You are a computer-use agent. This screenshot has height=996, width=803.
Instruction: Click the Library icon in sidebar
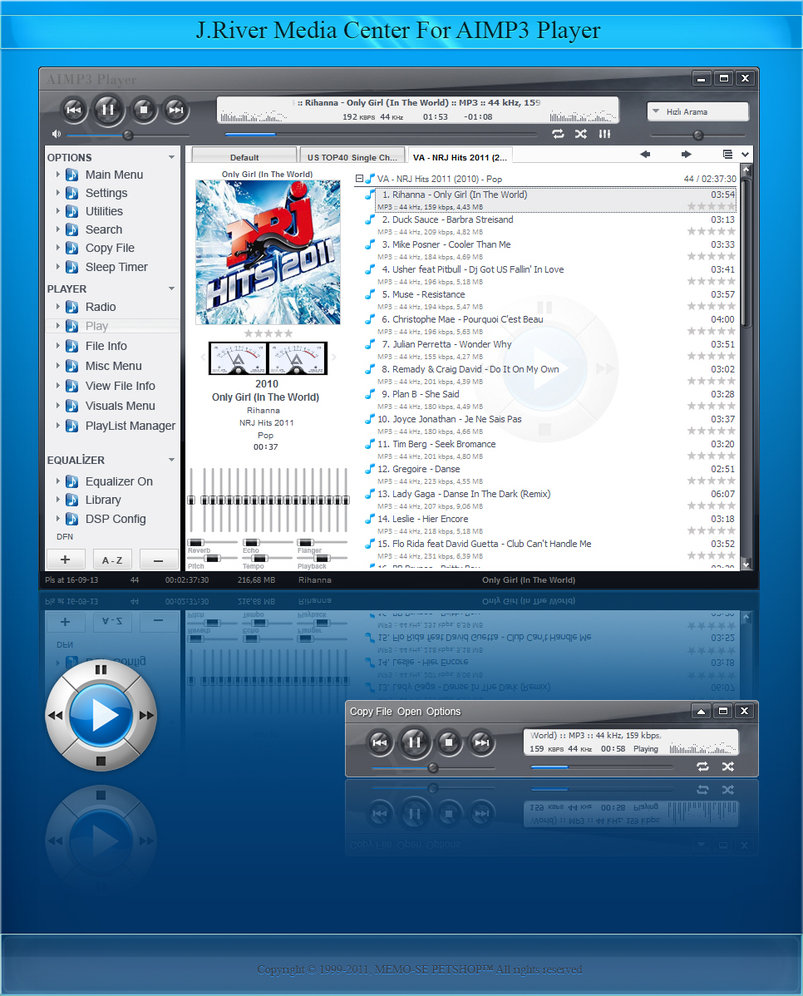tap(72, 500)
